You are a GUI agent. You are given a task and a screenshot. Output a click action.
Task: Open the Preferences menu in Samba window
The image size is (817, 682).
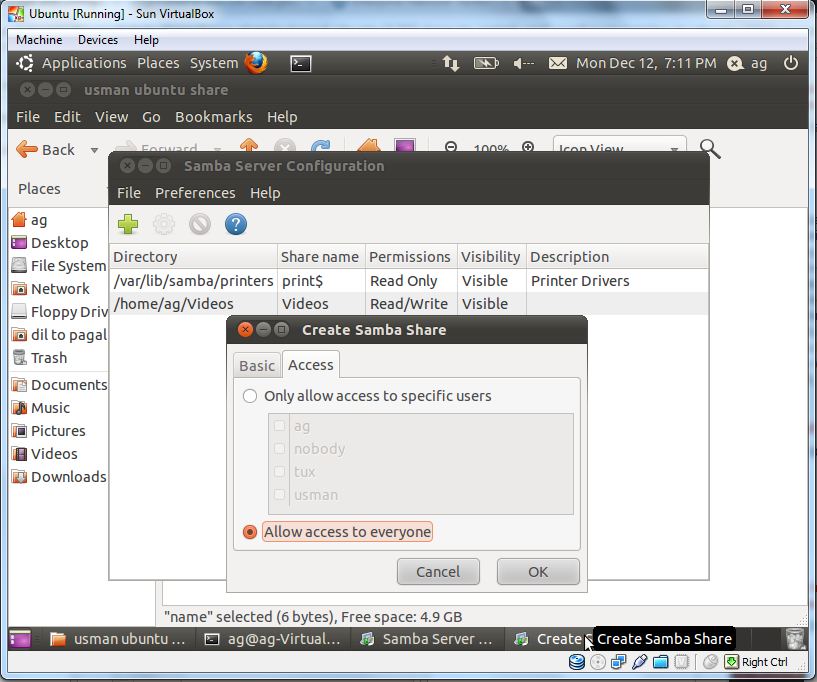coord(195,193)
